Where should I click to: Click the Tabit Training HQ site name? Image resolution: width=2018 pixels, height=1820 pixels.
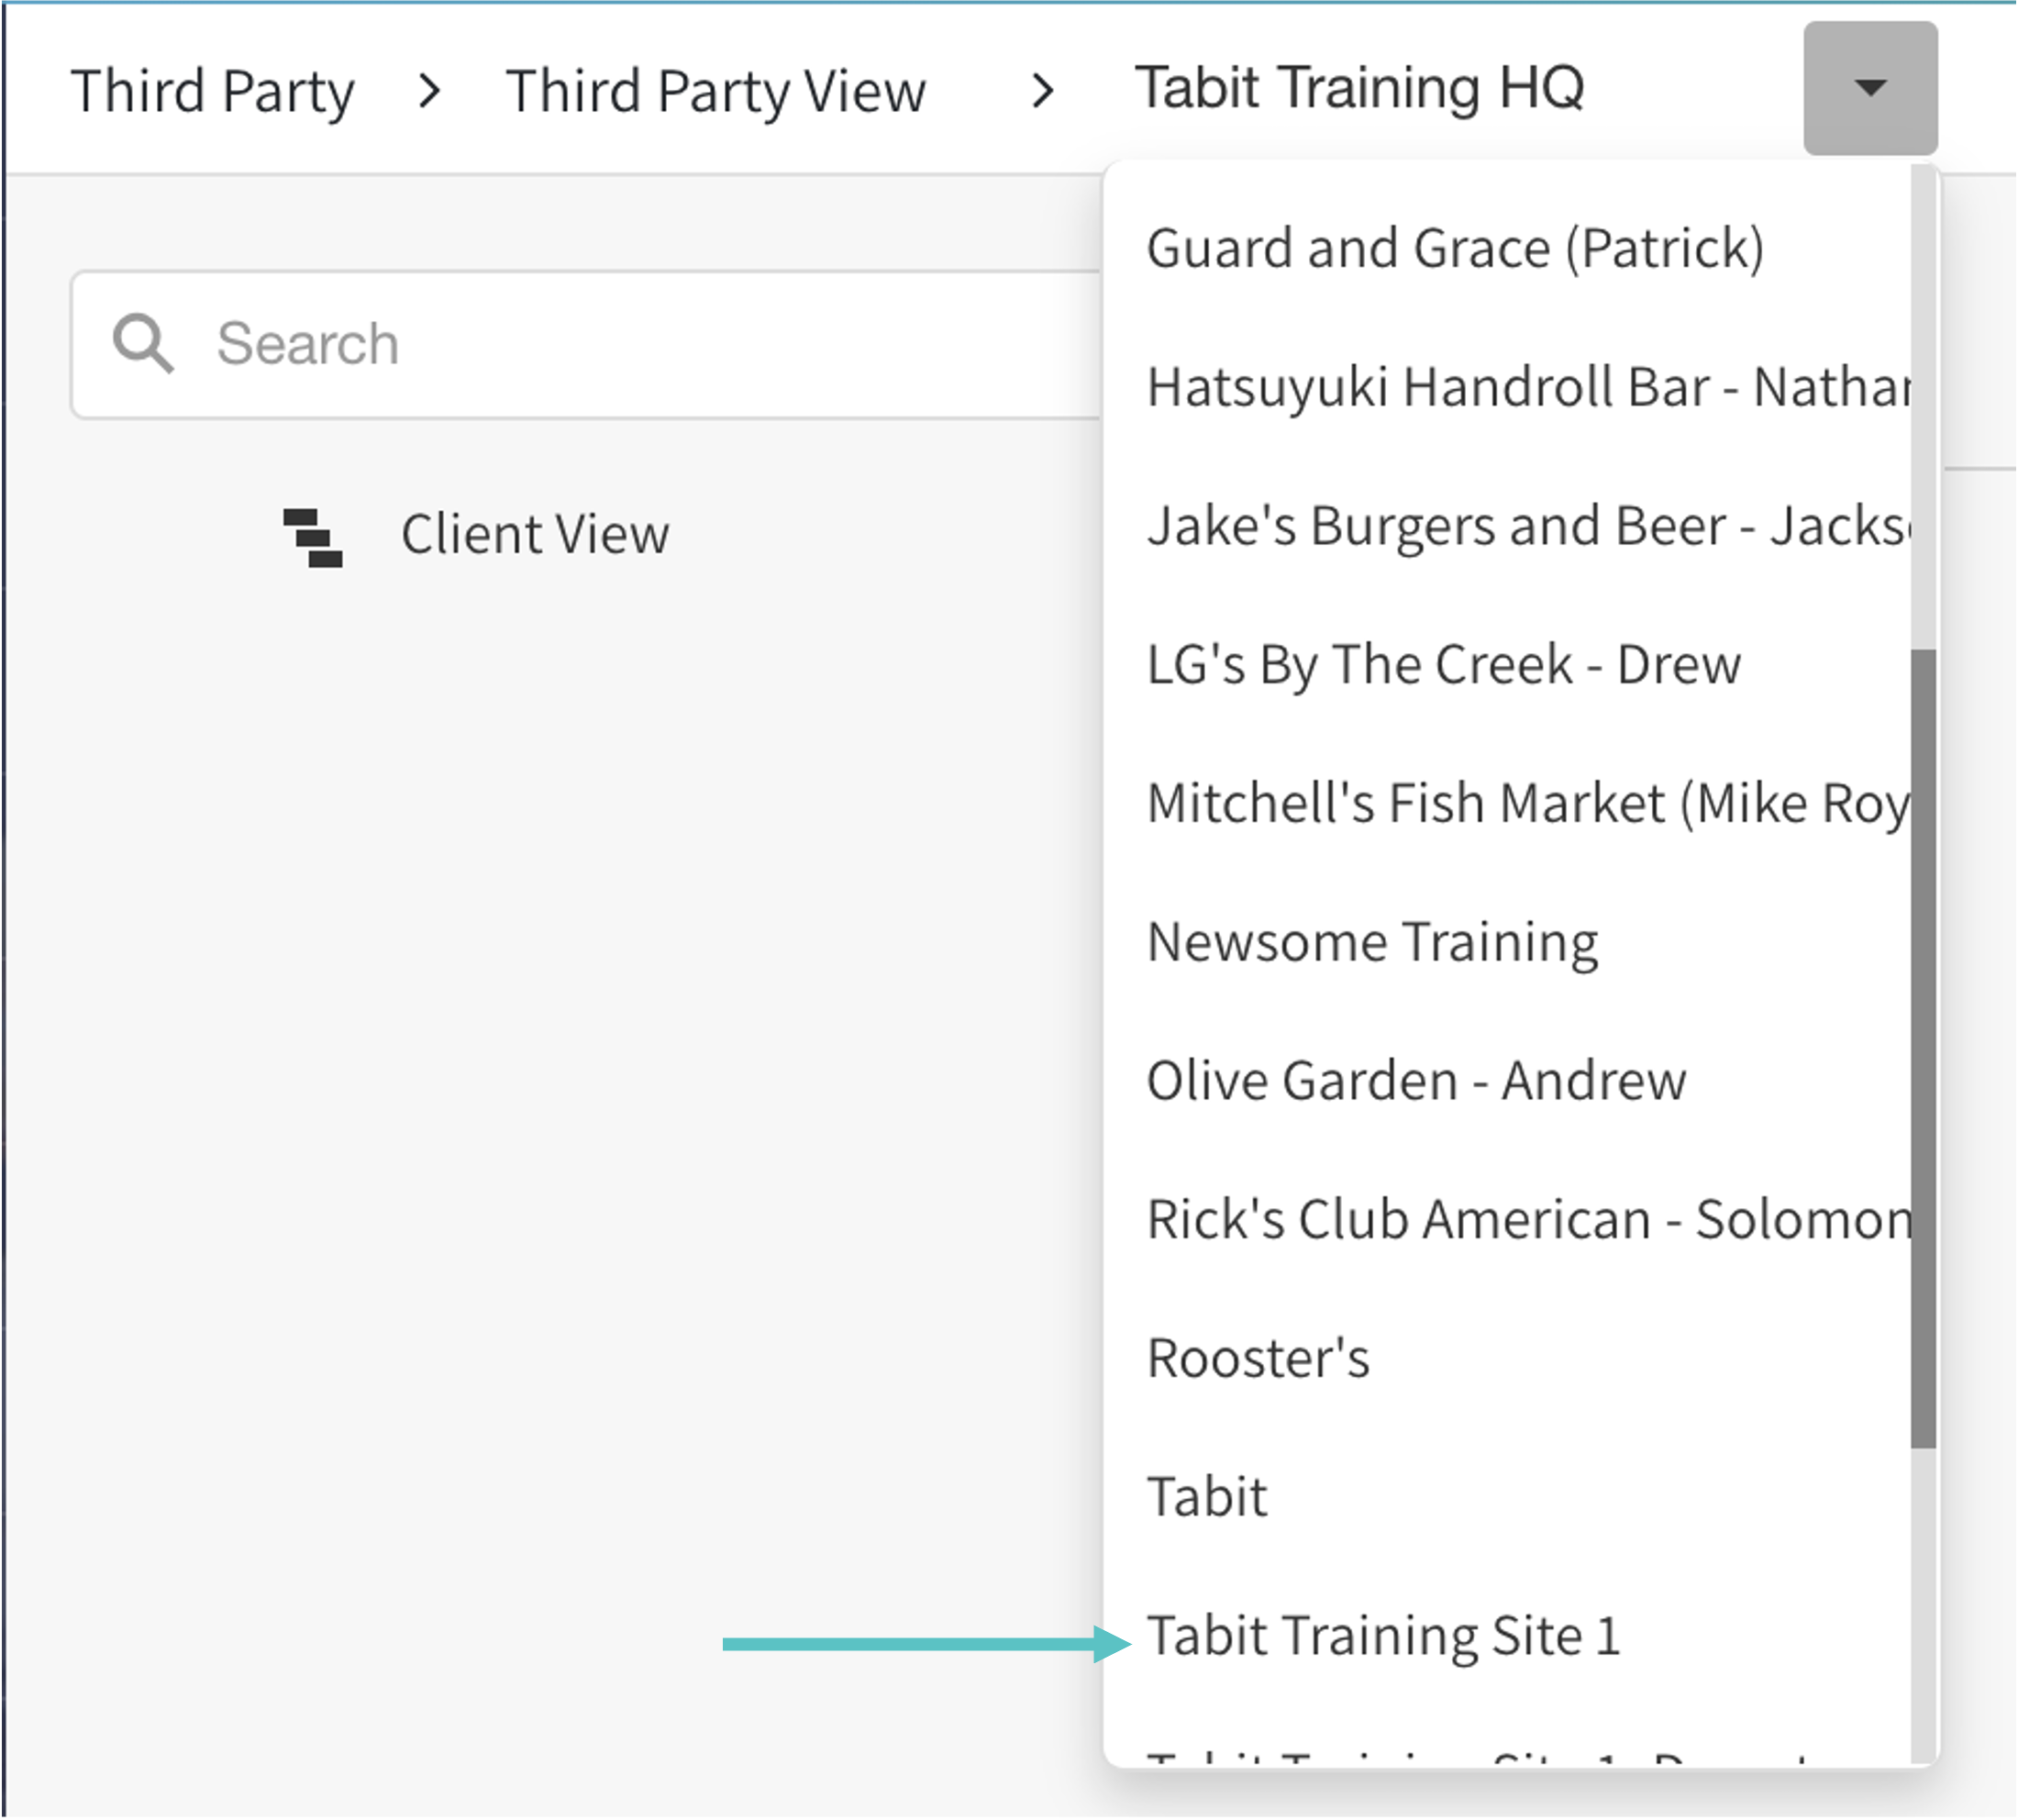[x=1358, y=88]
